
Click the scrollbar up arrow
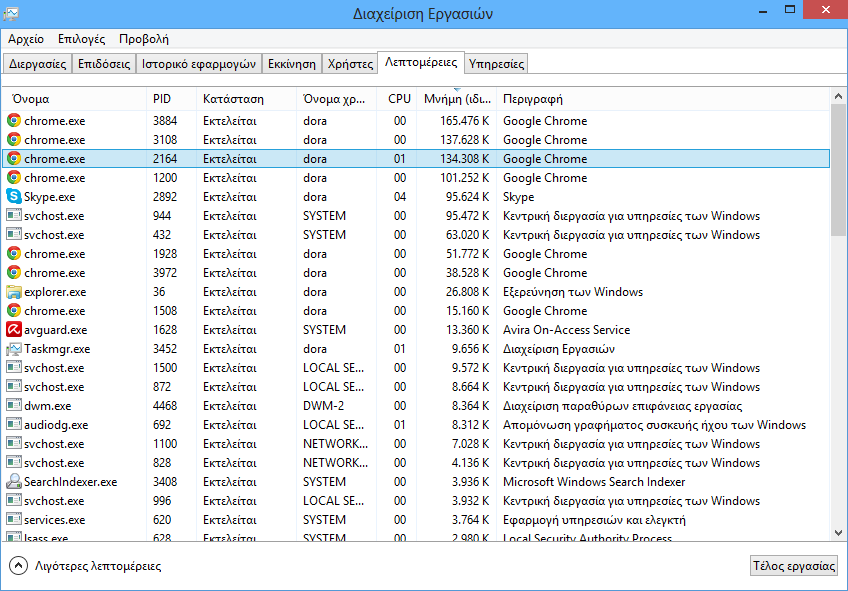[838, 96]
